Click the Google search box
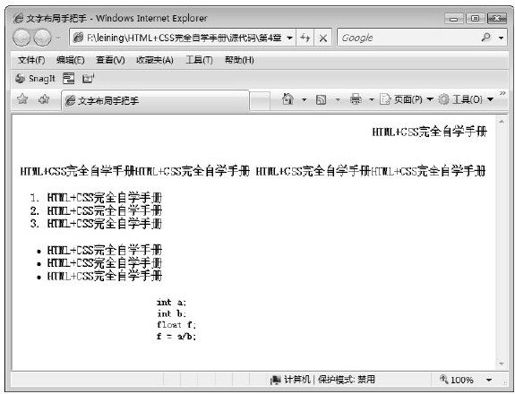This screenshot has width=515, height=394. coord(408,38)
